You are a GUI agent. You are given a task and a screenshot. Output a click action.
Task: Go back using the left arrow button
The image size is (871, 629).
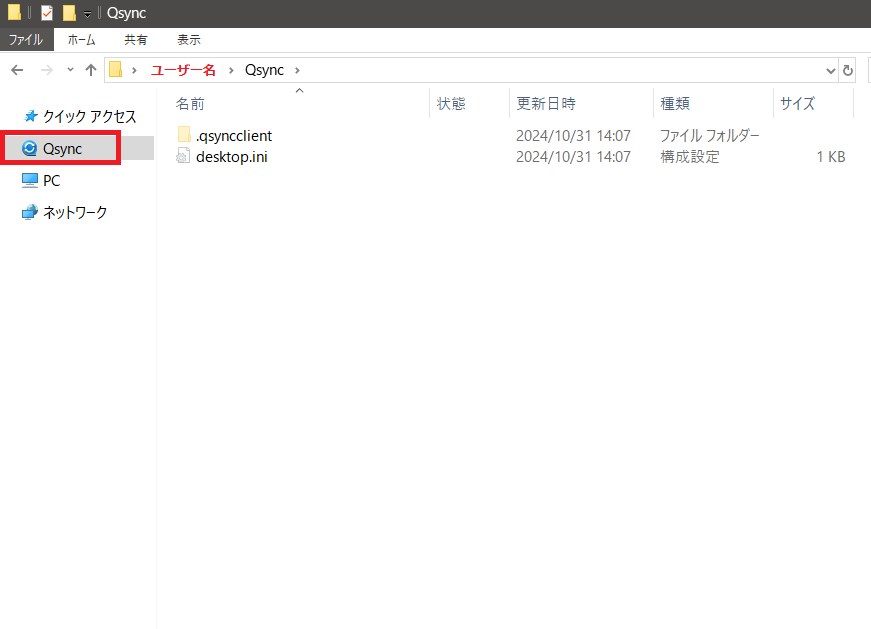[x=17, y=70]
